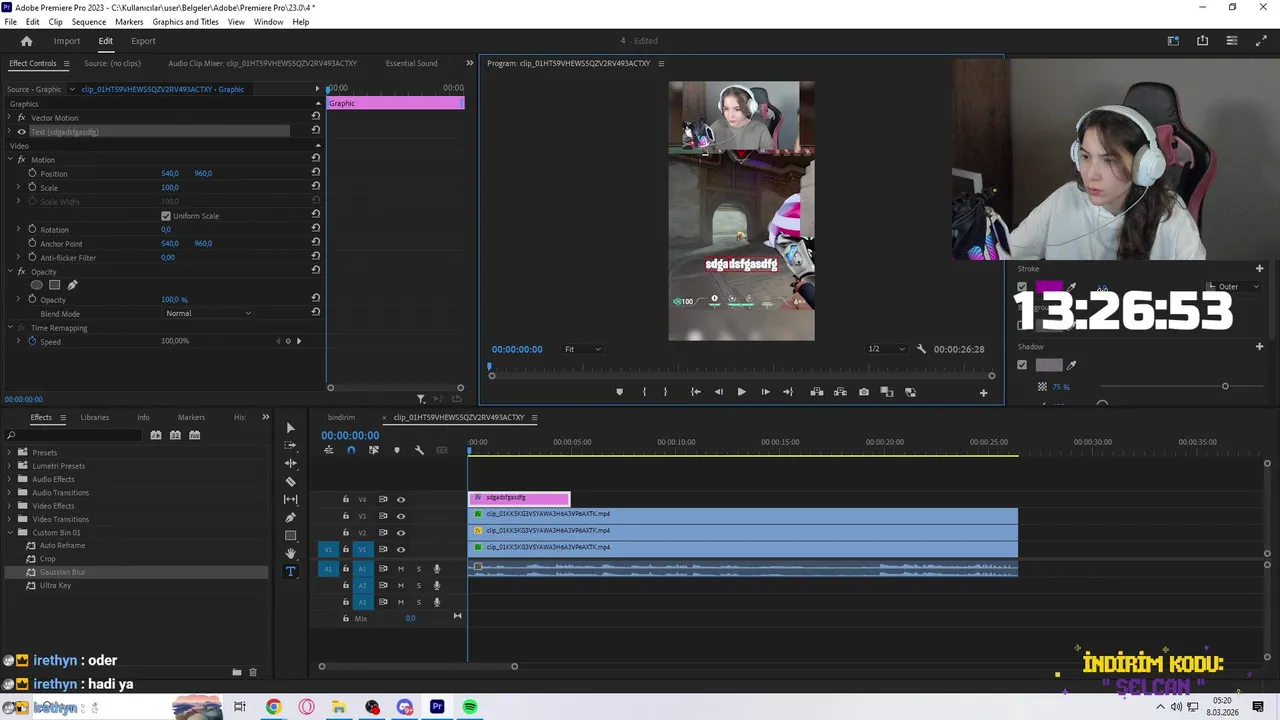Open the Fit zoom level dropdown

[x=583, y=349]
